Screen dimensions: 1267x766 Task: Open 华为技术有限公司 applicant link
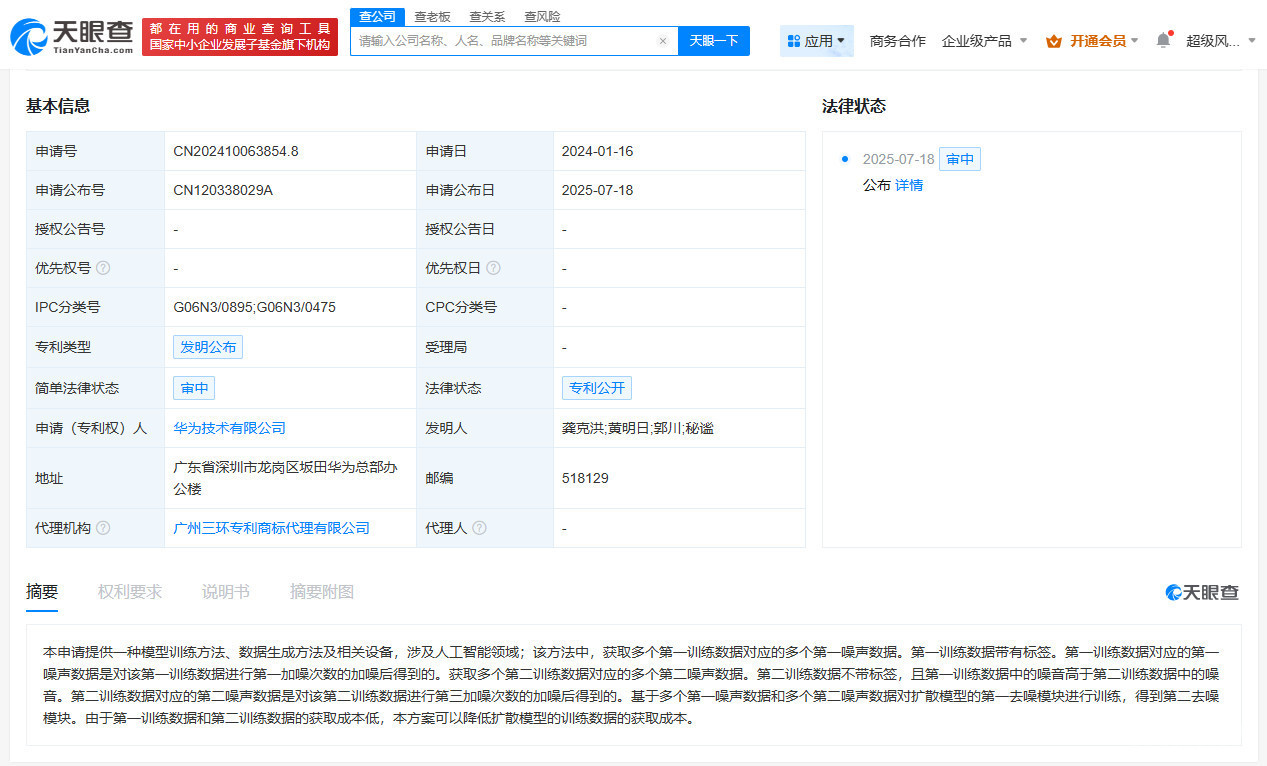pyautogui.click(x=229, y=428)
